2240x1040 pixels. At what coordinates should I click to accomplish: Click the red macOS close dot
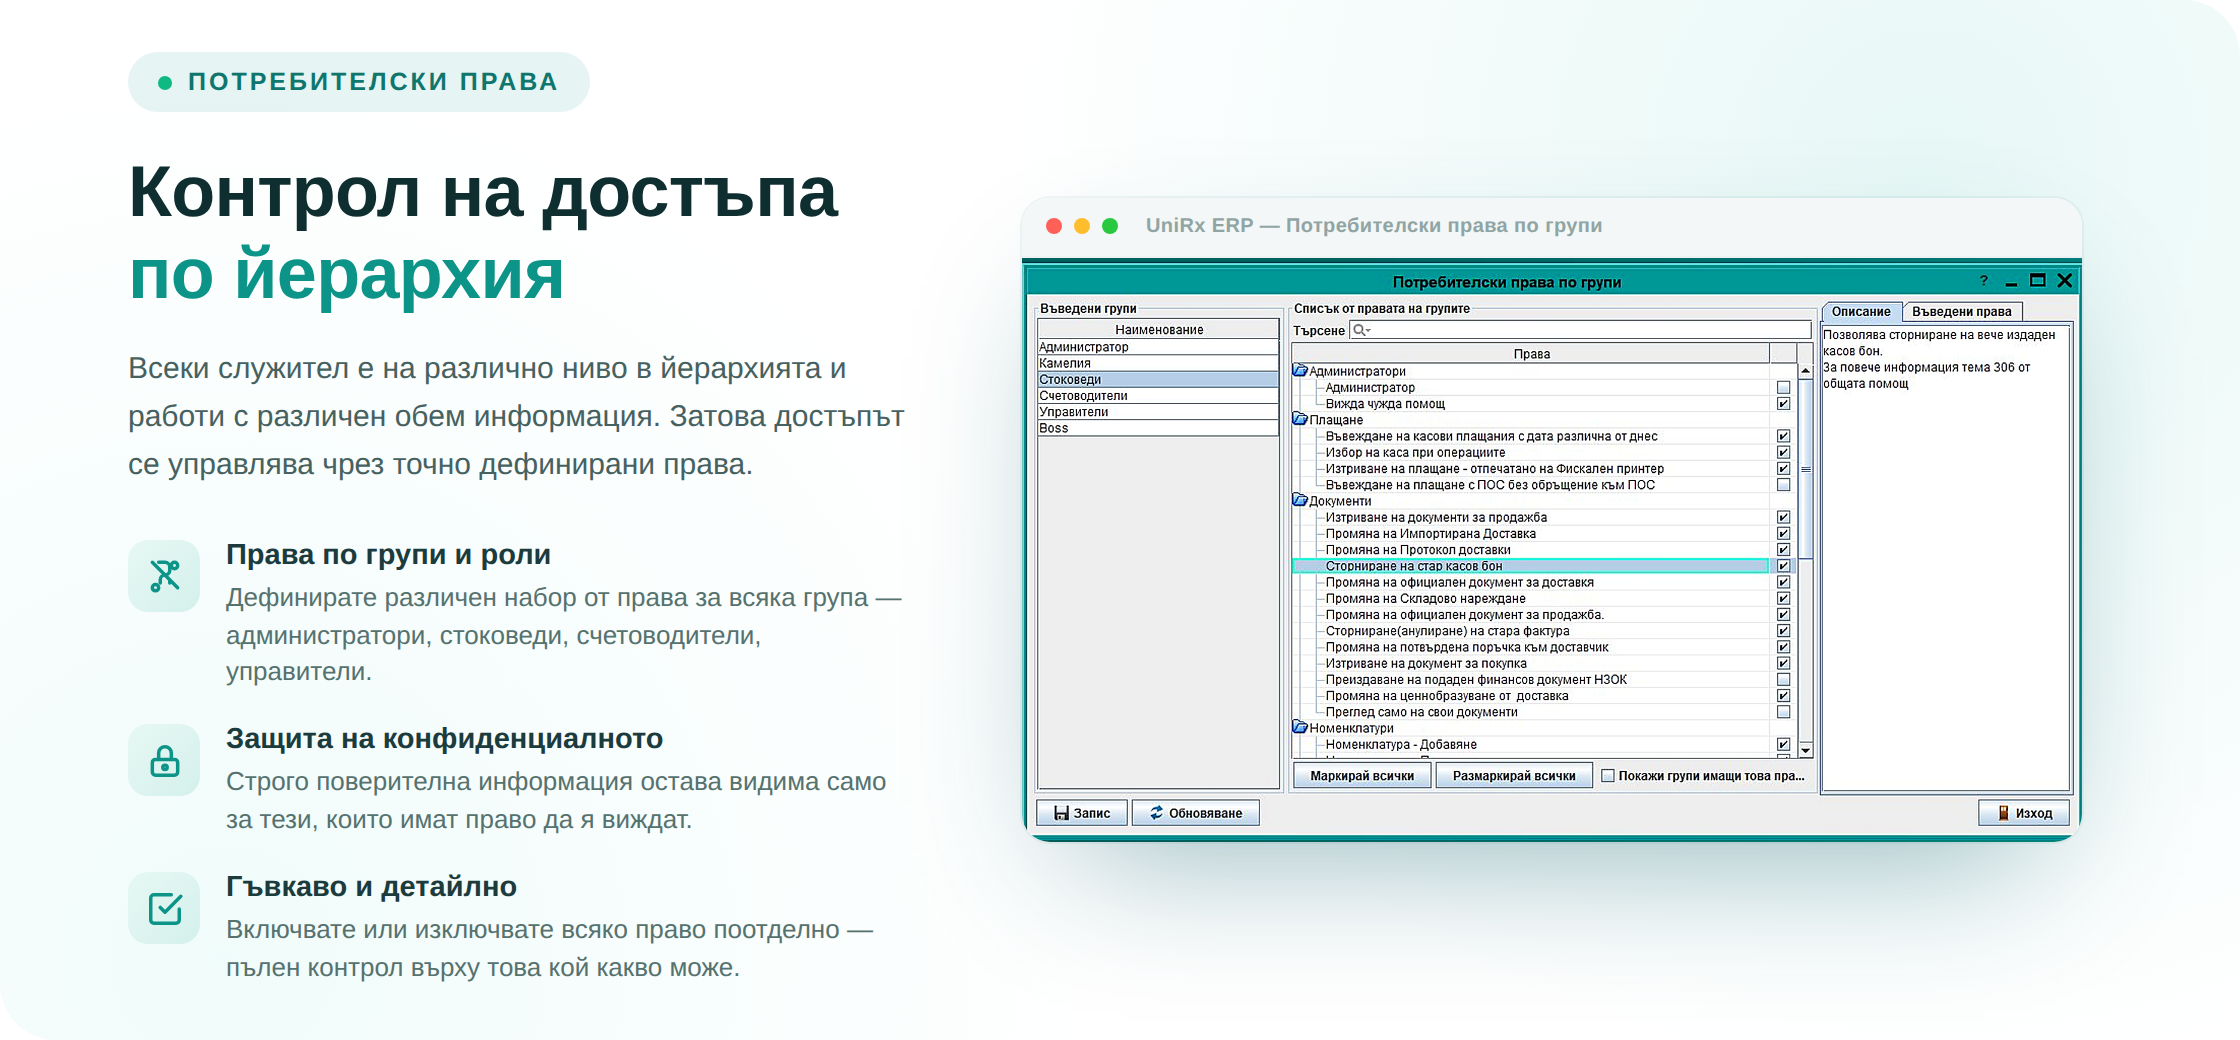click(x=1054, y=226)
